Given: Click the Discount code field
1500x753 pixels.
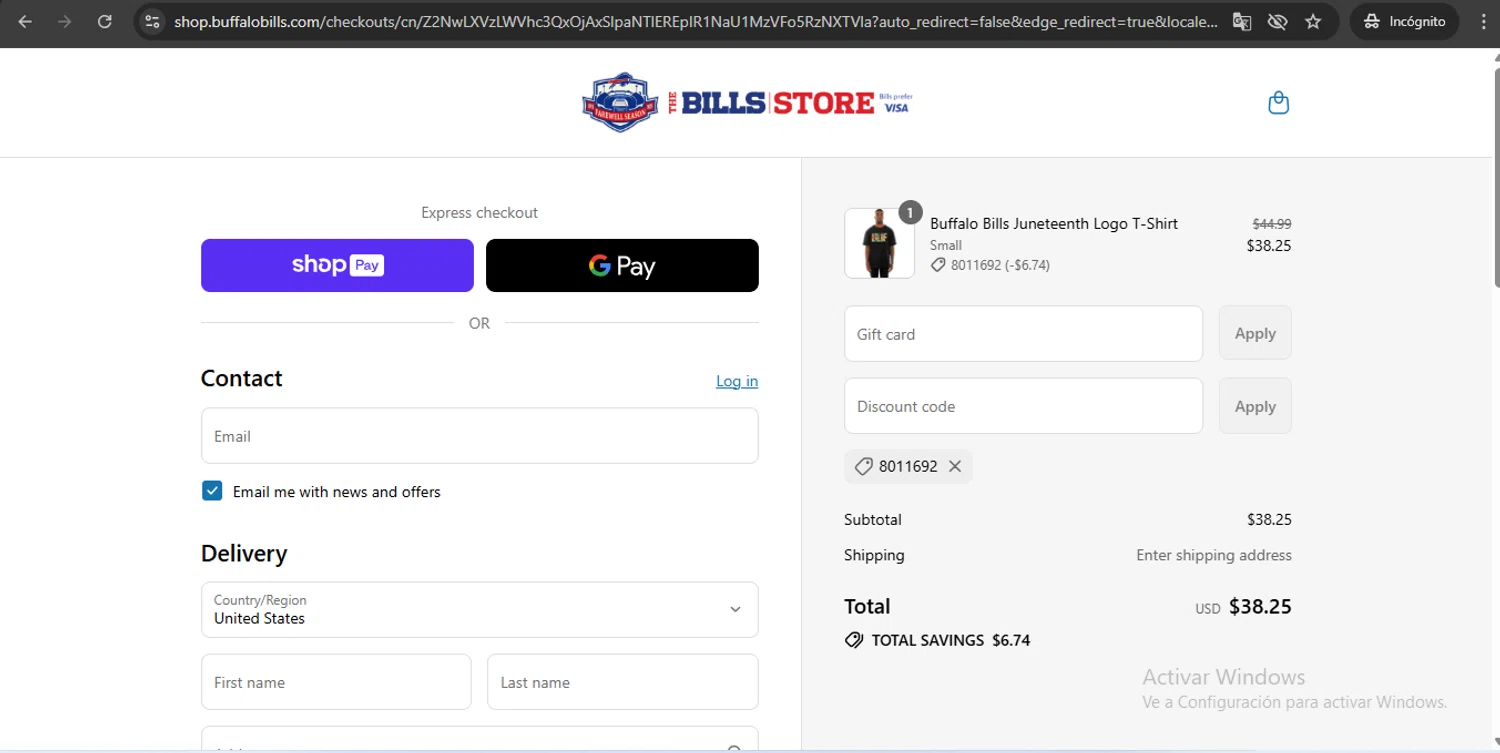Looking at the screenshot, I should [1023, 406].
